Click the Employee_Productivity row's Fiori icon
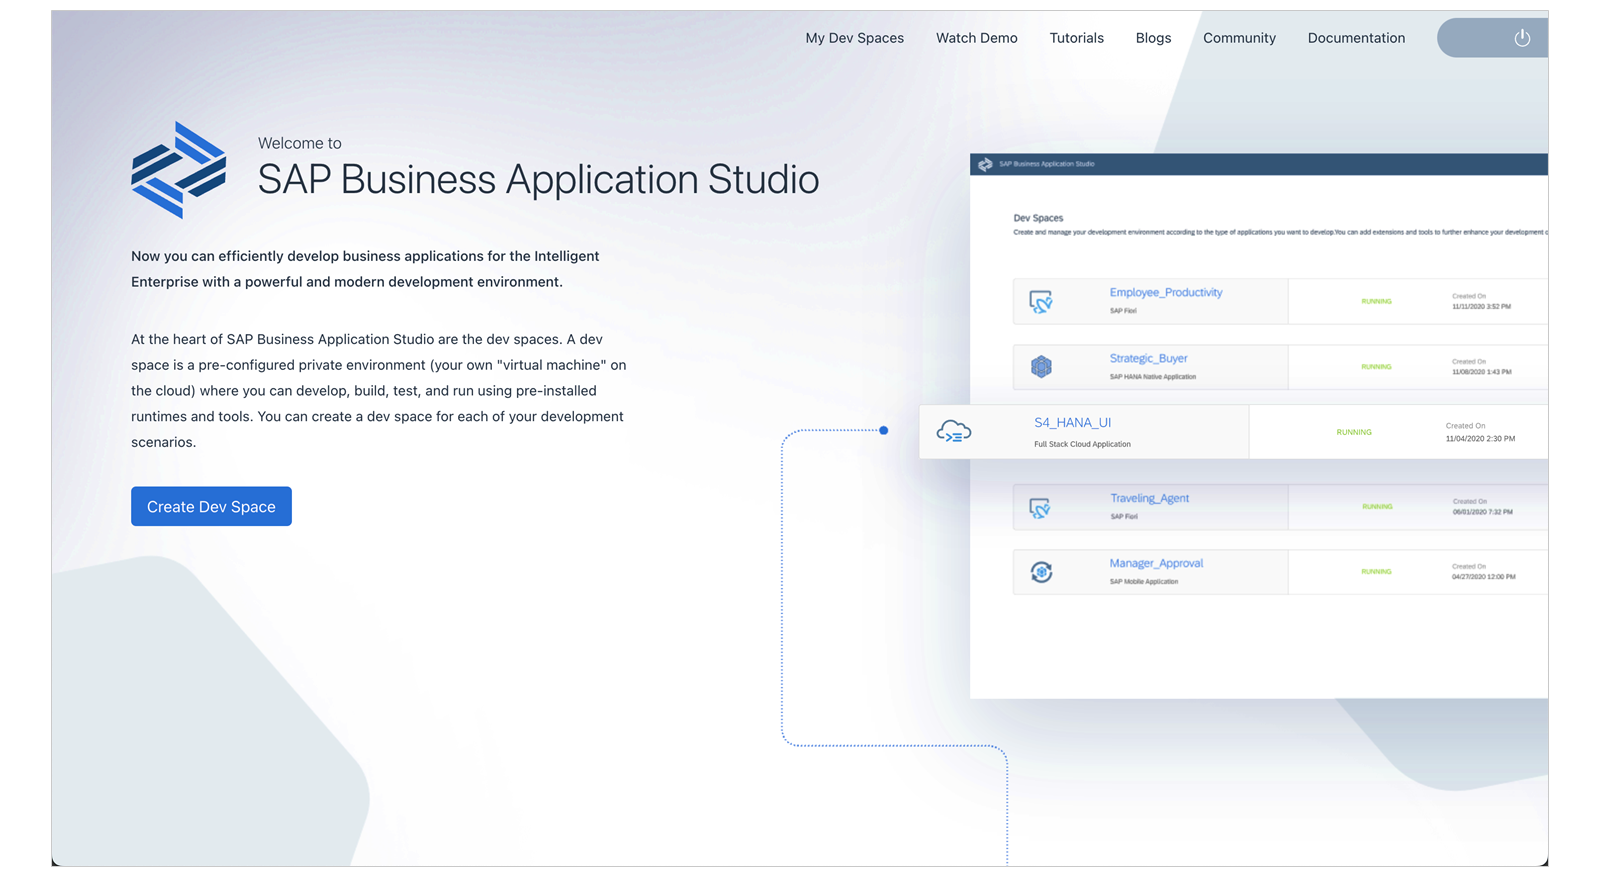 (x=1041, y=301)
